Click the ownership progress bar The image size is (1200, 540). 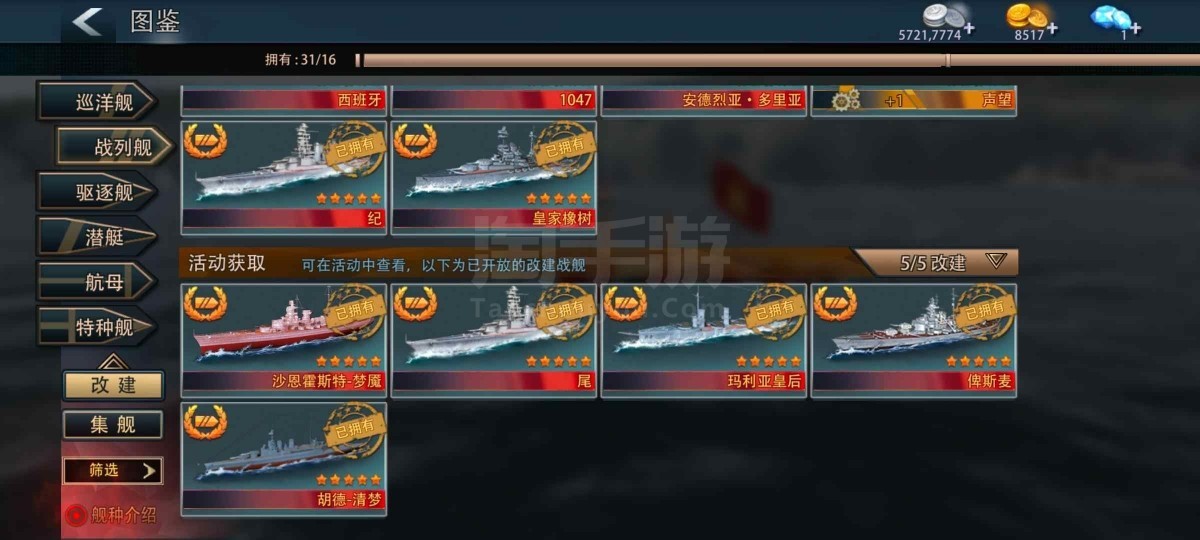(x=777, y=60)
